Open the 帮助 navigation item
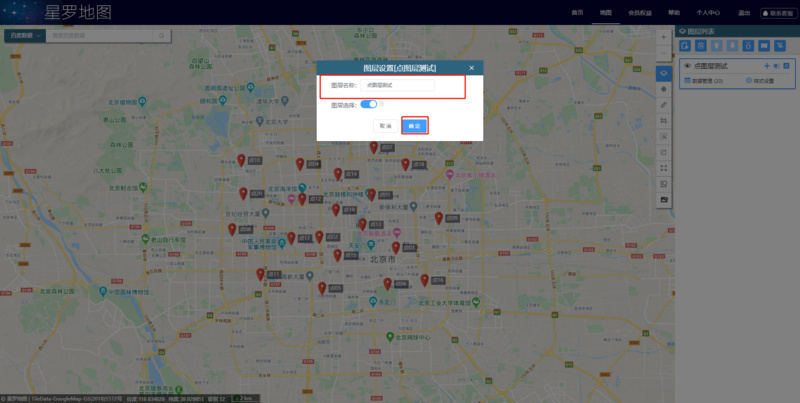This screenshot has width=800, height=403. pos(674,13)
